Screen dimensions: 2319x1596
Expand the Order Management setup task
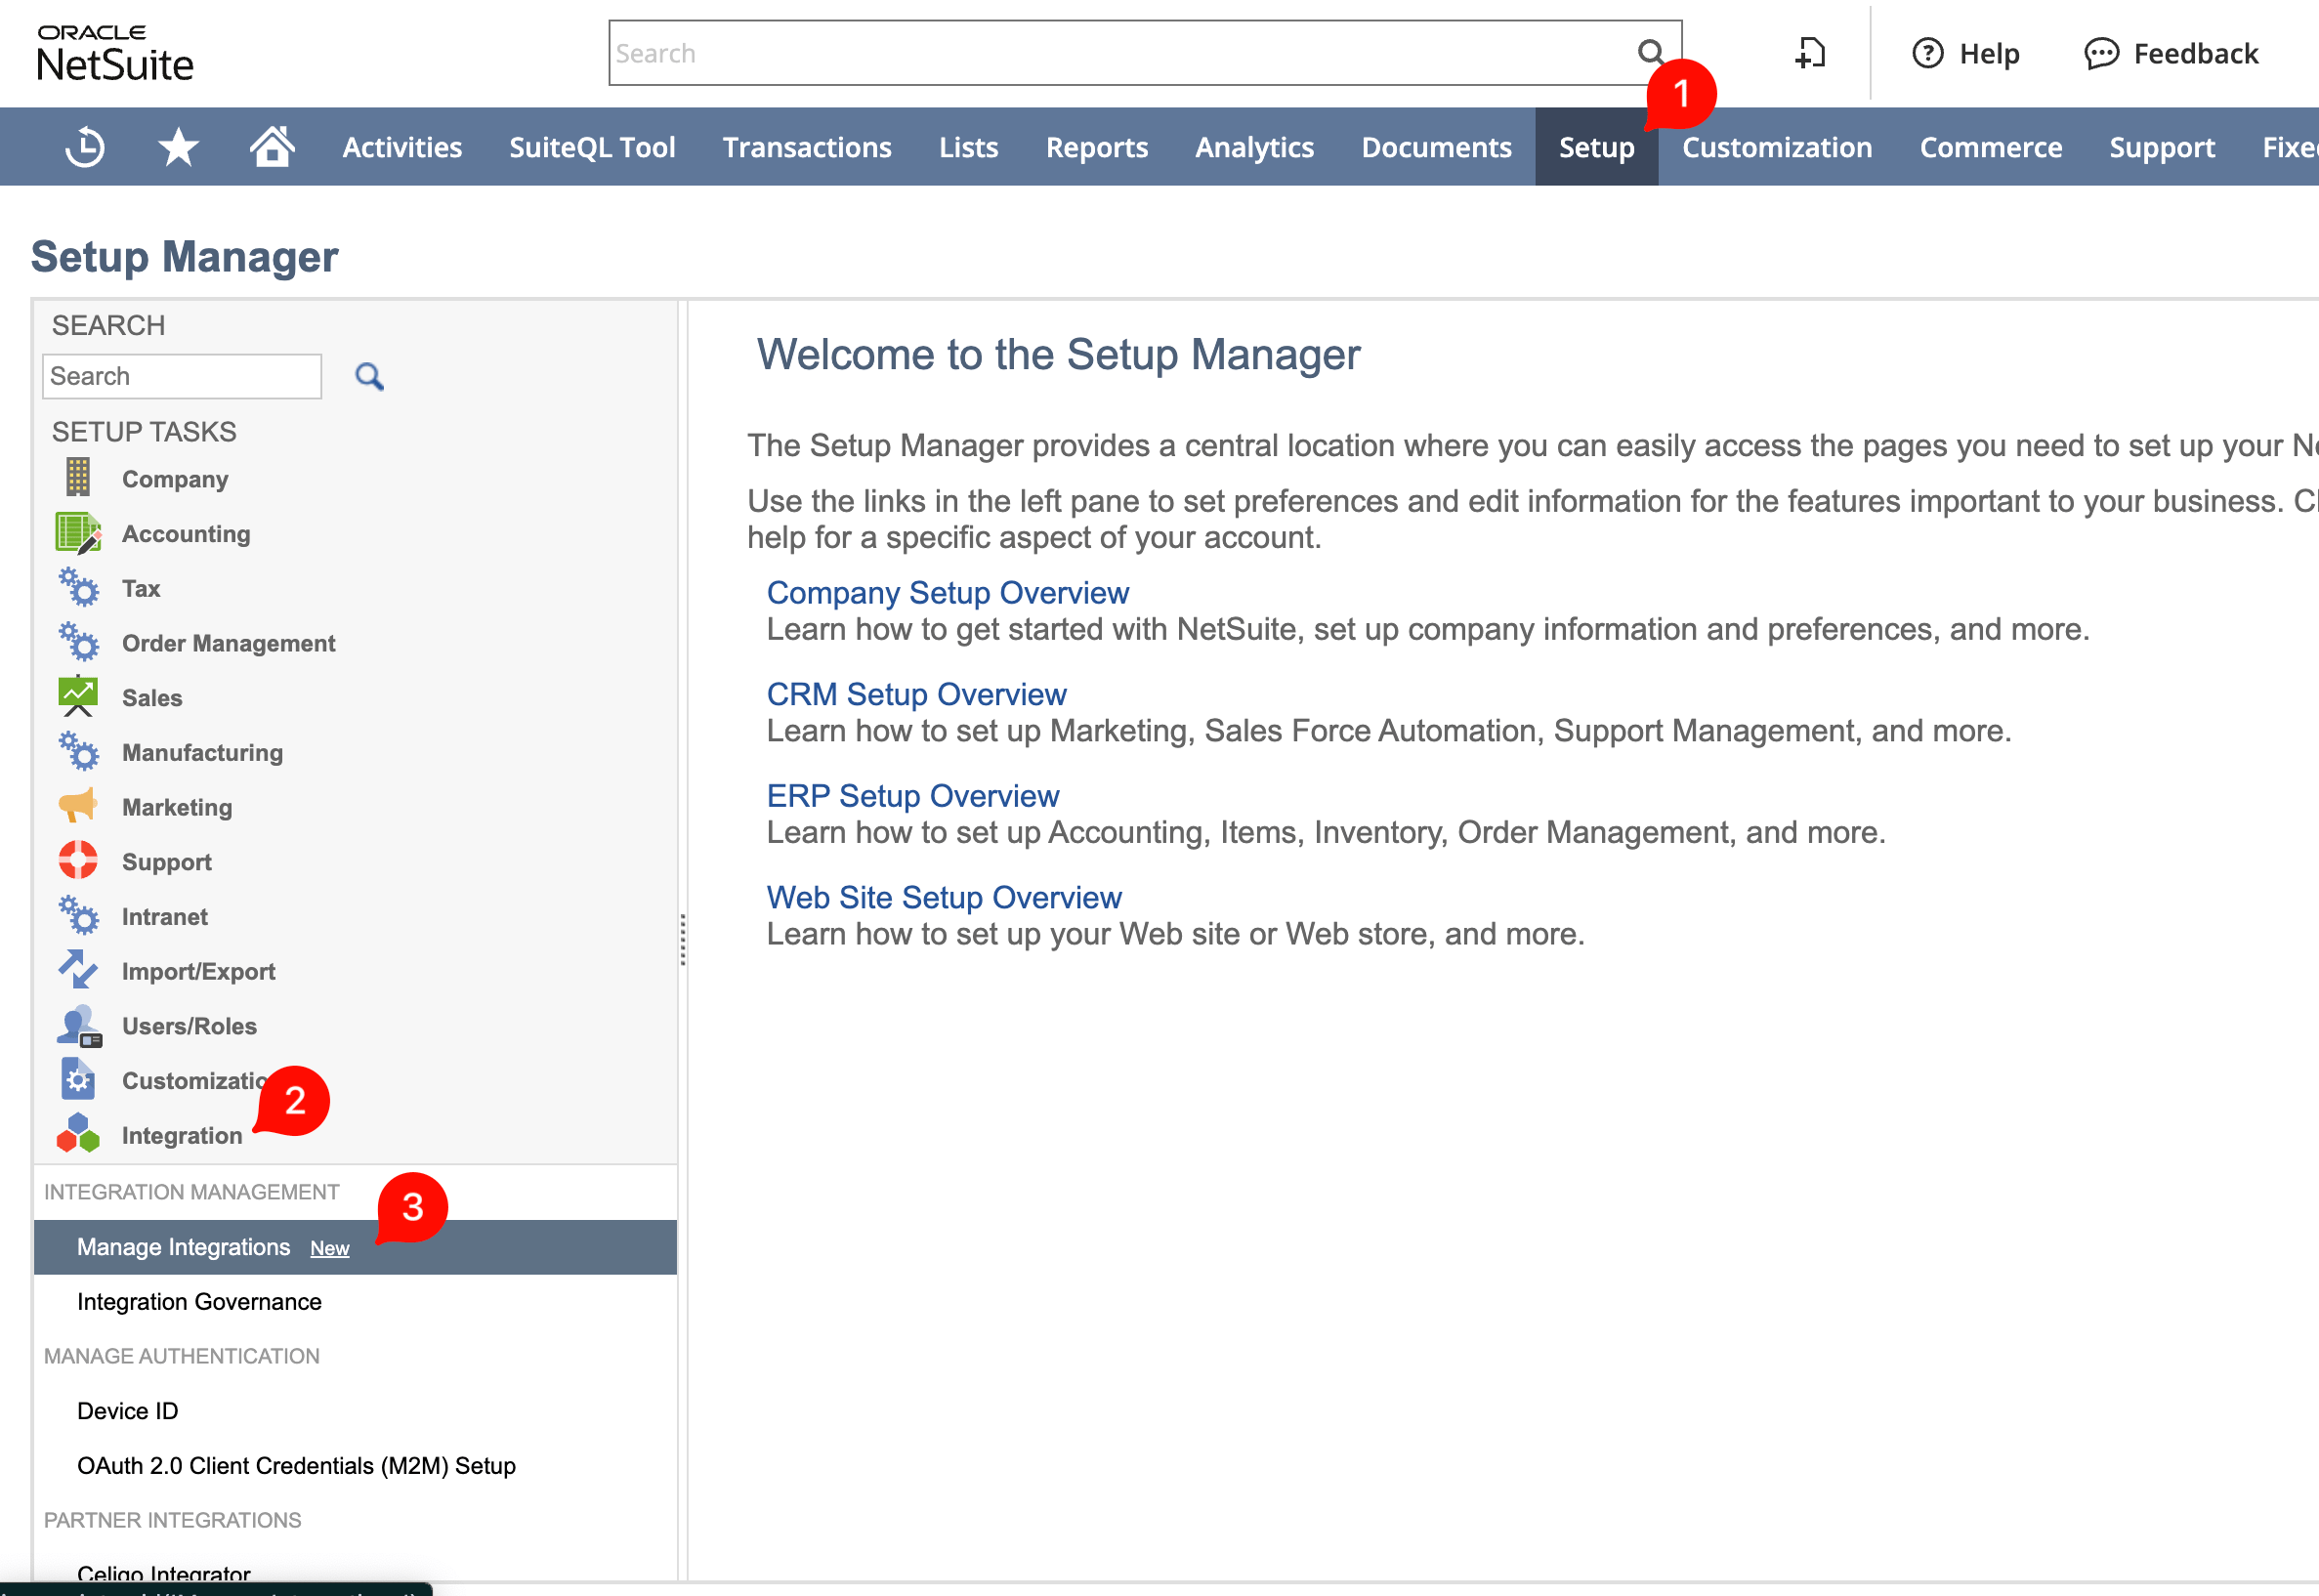click(x=228, y=643)
